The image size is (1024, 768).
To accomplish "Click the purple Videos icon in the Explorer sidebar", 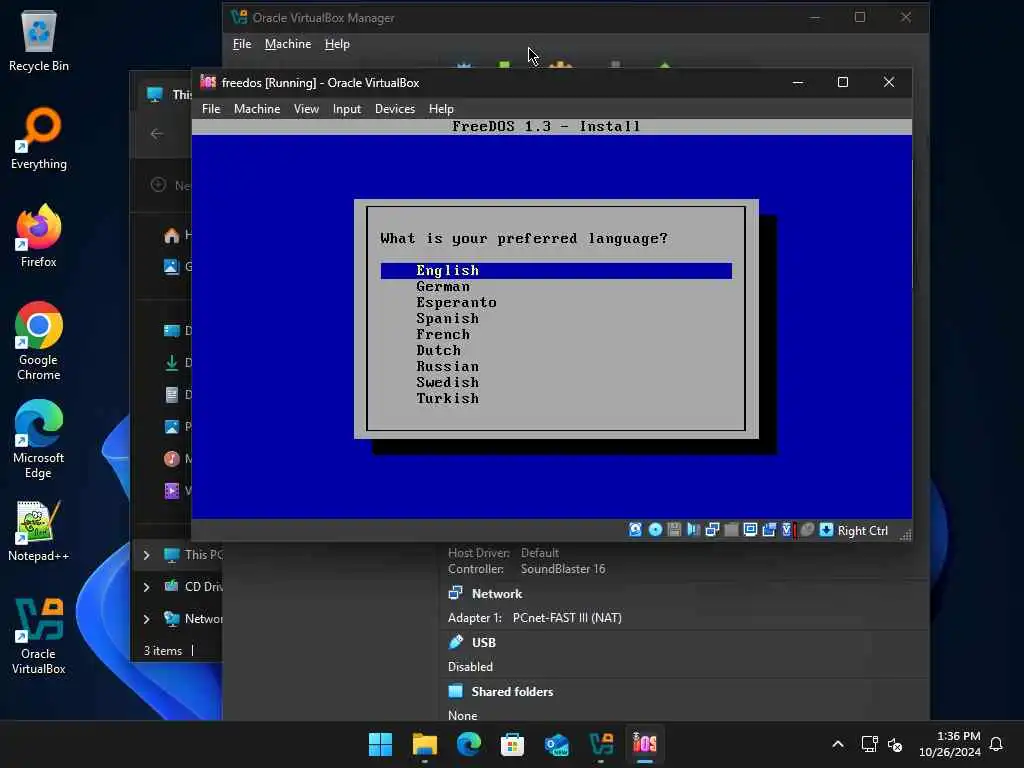I will (x=172, y=490).
